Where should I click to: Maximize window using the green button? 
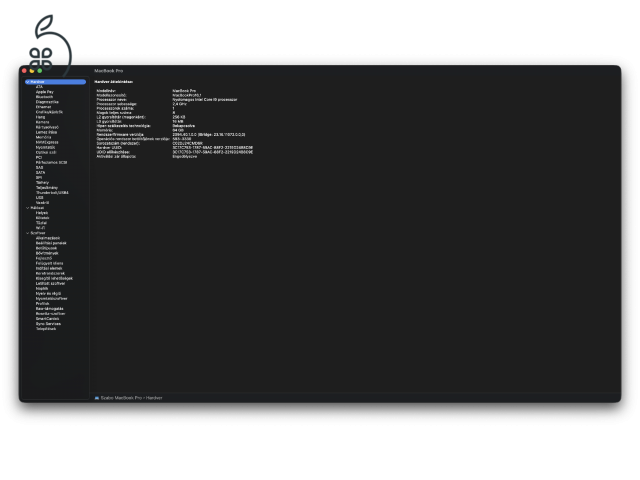pos(40,71)
